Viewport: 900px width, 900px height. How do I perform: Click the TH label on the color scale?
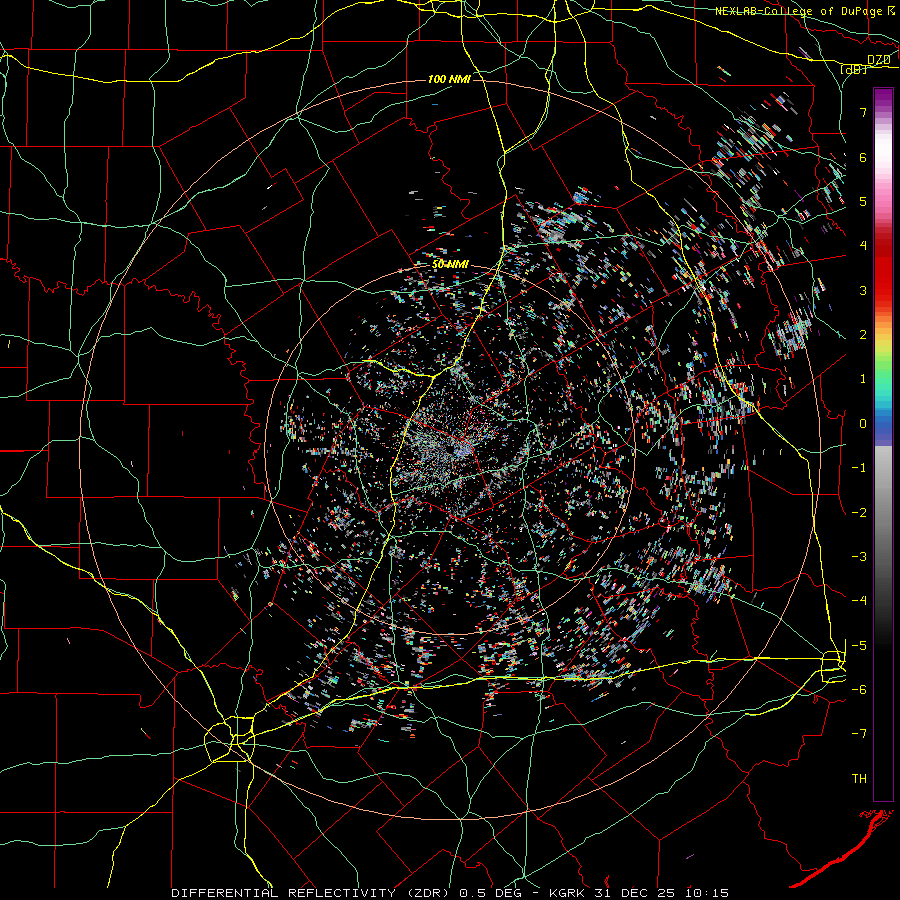pyautogui.click(x=859, y=779)
